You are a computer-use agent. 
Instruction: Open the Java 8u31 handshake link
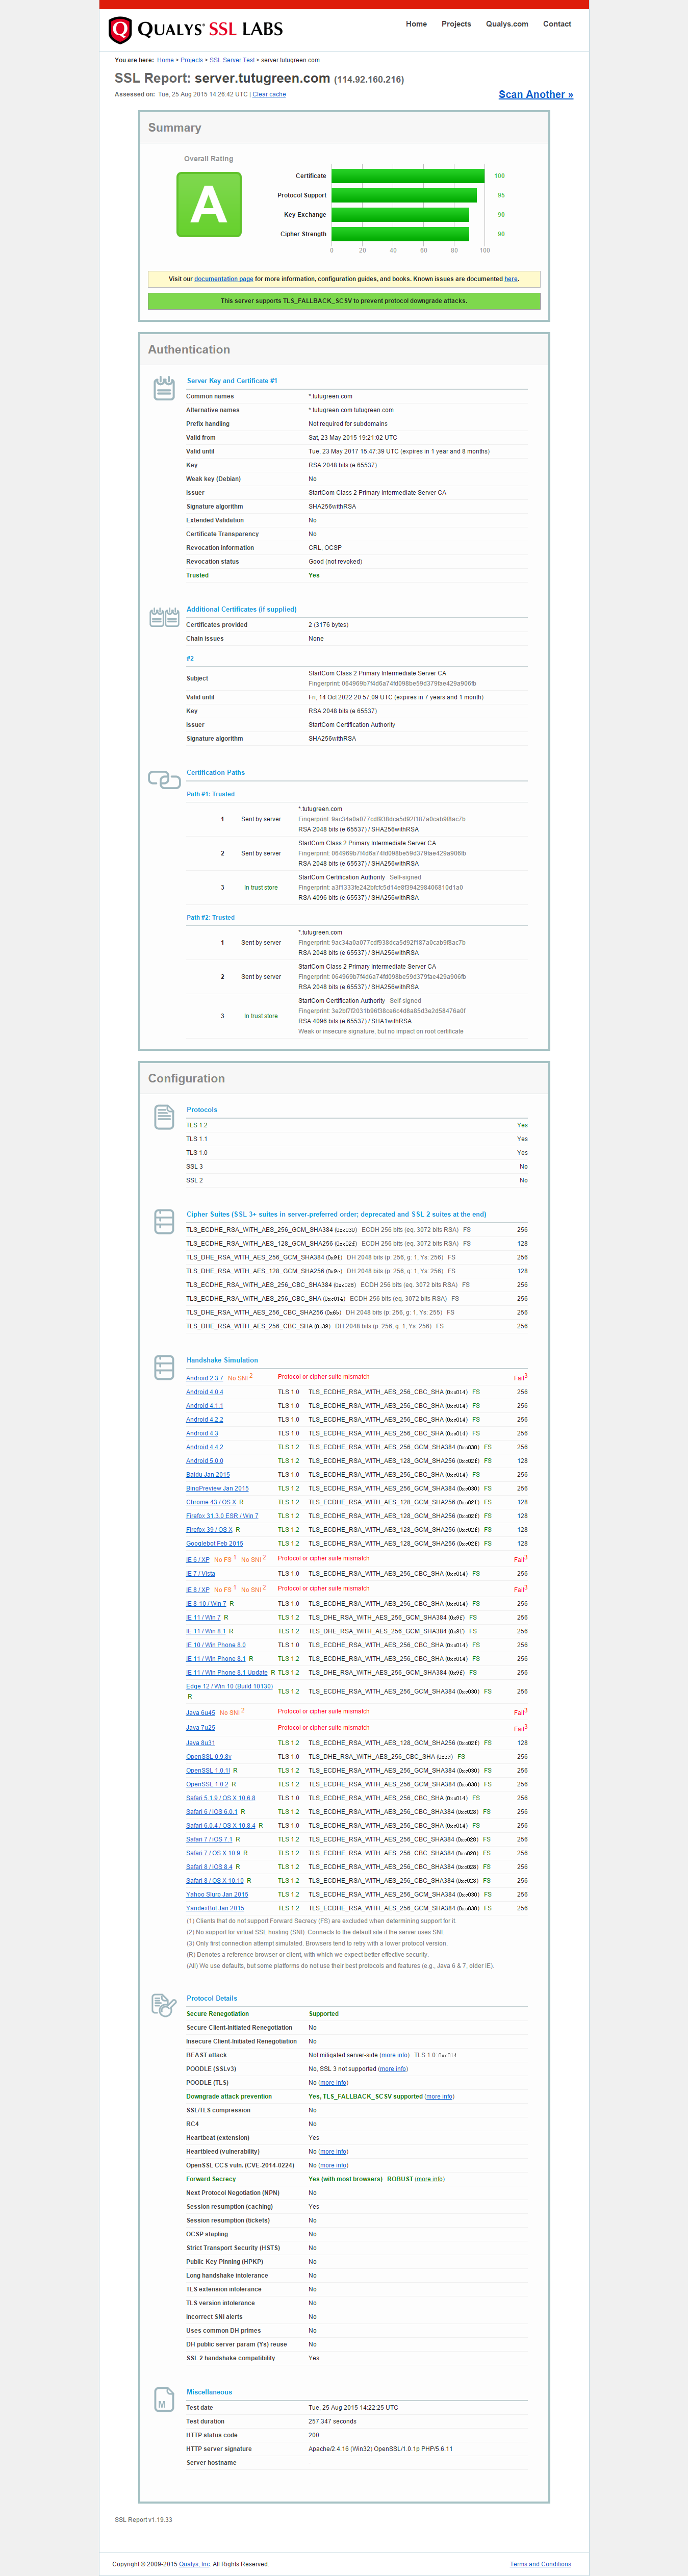click(200, 1743)
